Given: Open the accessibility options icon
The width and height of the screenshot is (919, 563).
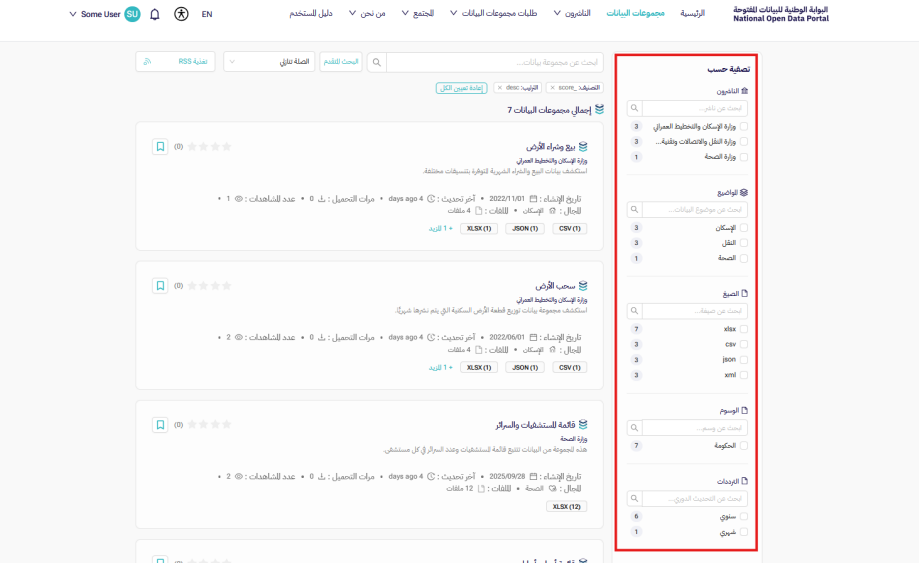Looking at the screenshot, I should point(181,14).
